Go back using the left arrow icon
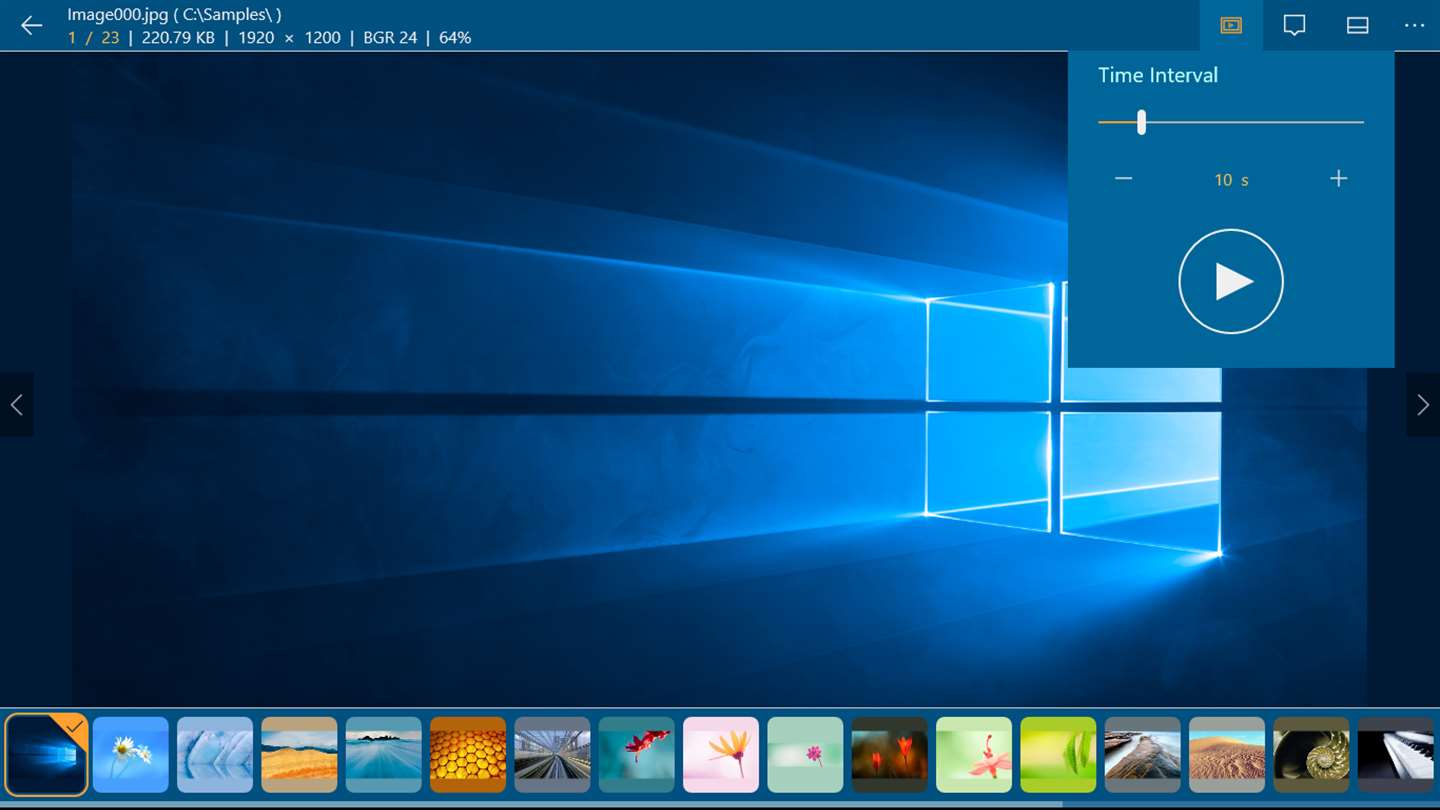 tap(32, 25)
